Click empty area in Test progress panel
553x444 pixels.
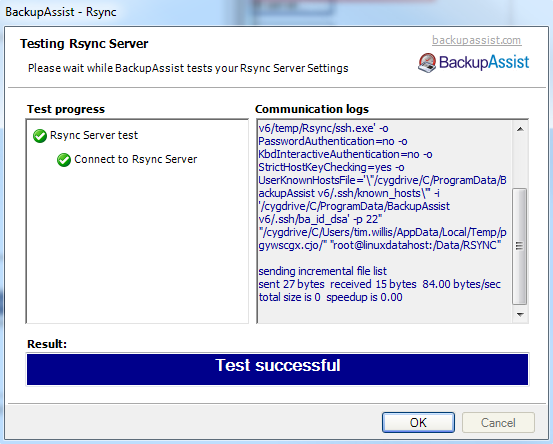tap(138, 247)
